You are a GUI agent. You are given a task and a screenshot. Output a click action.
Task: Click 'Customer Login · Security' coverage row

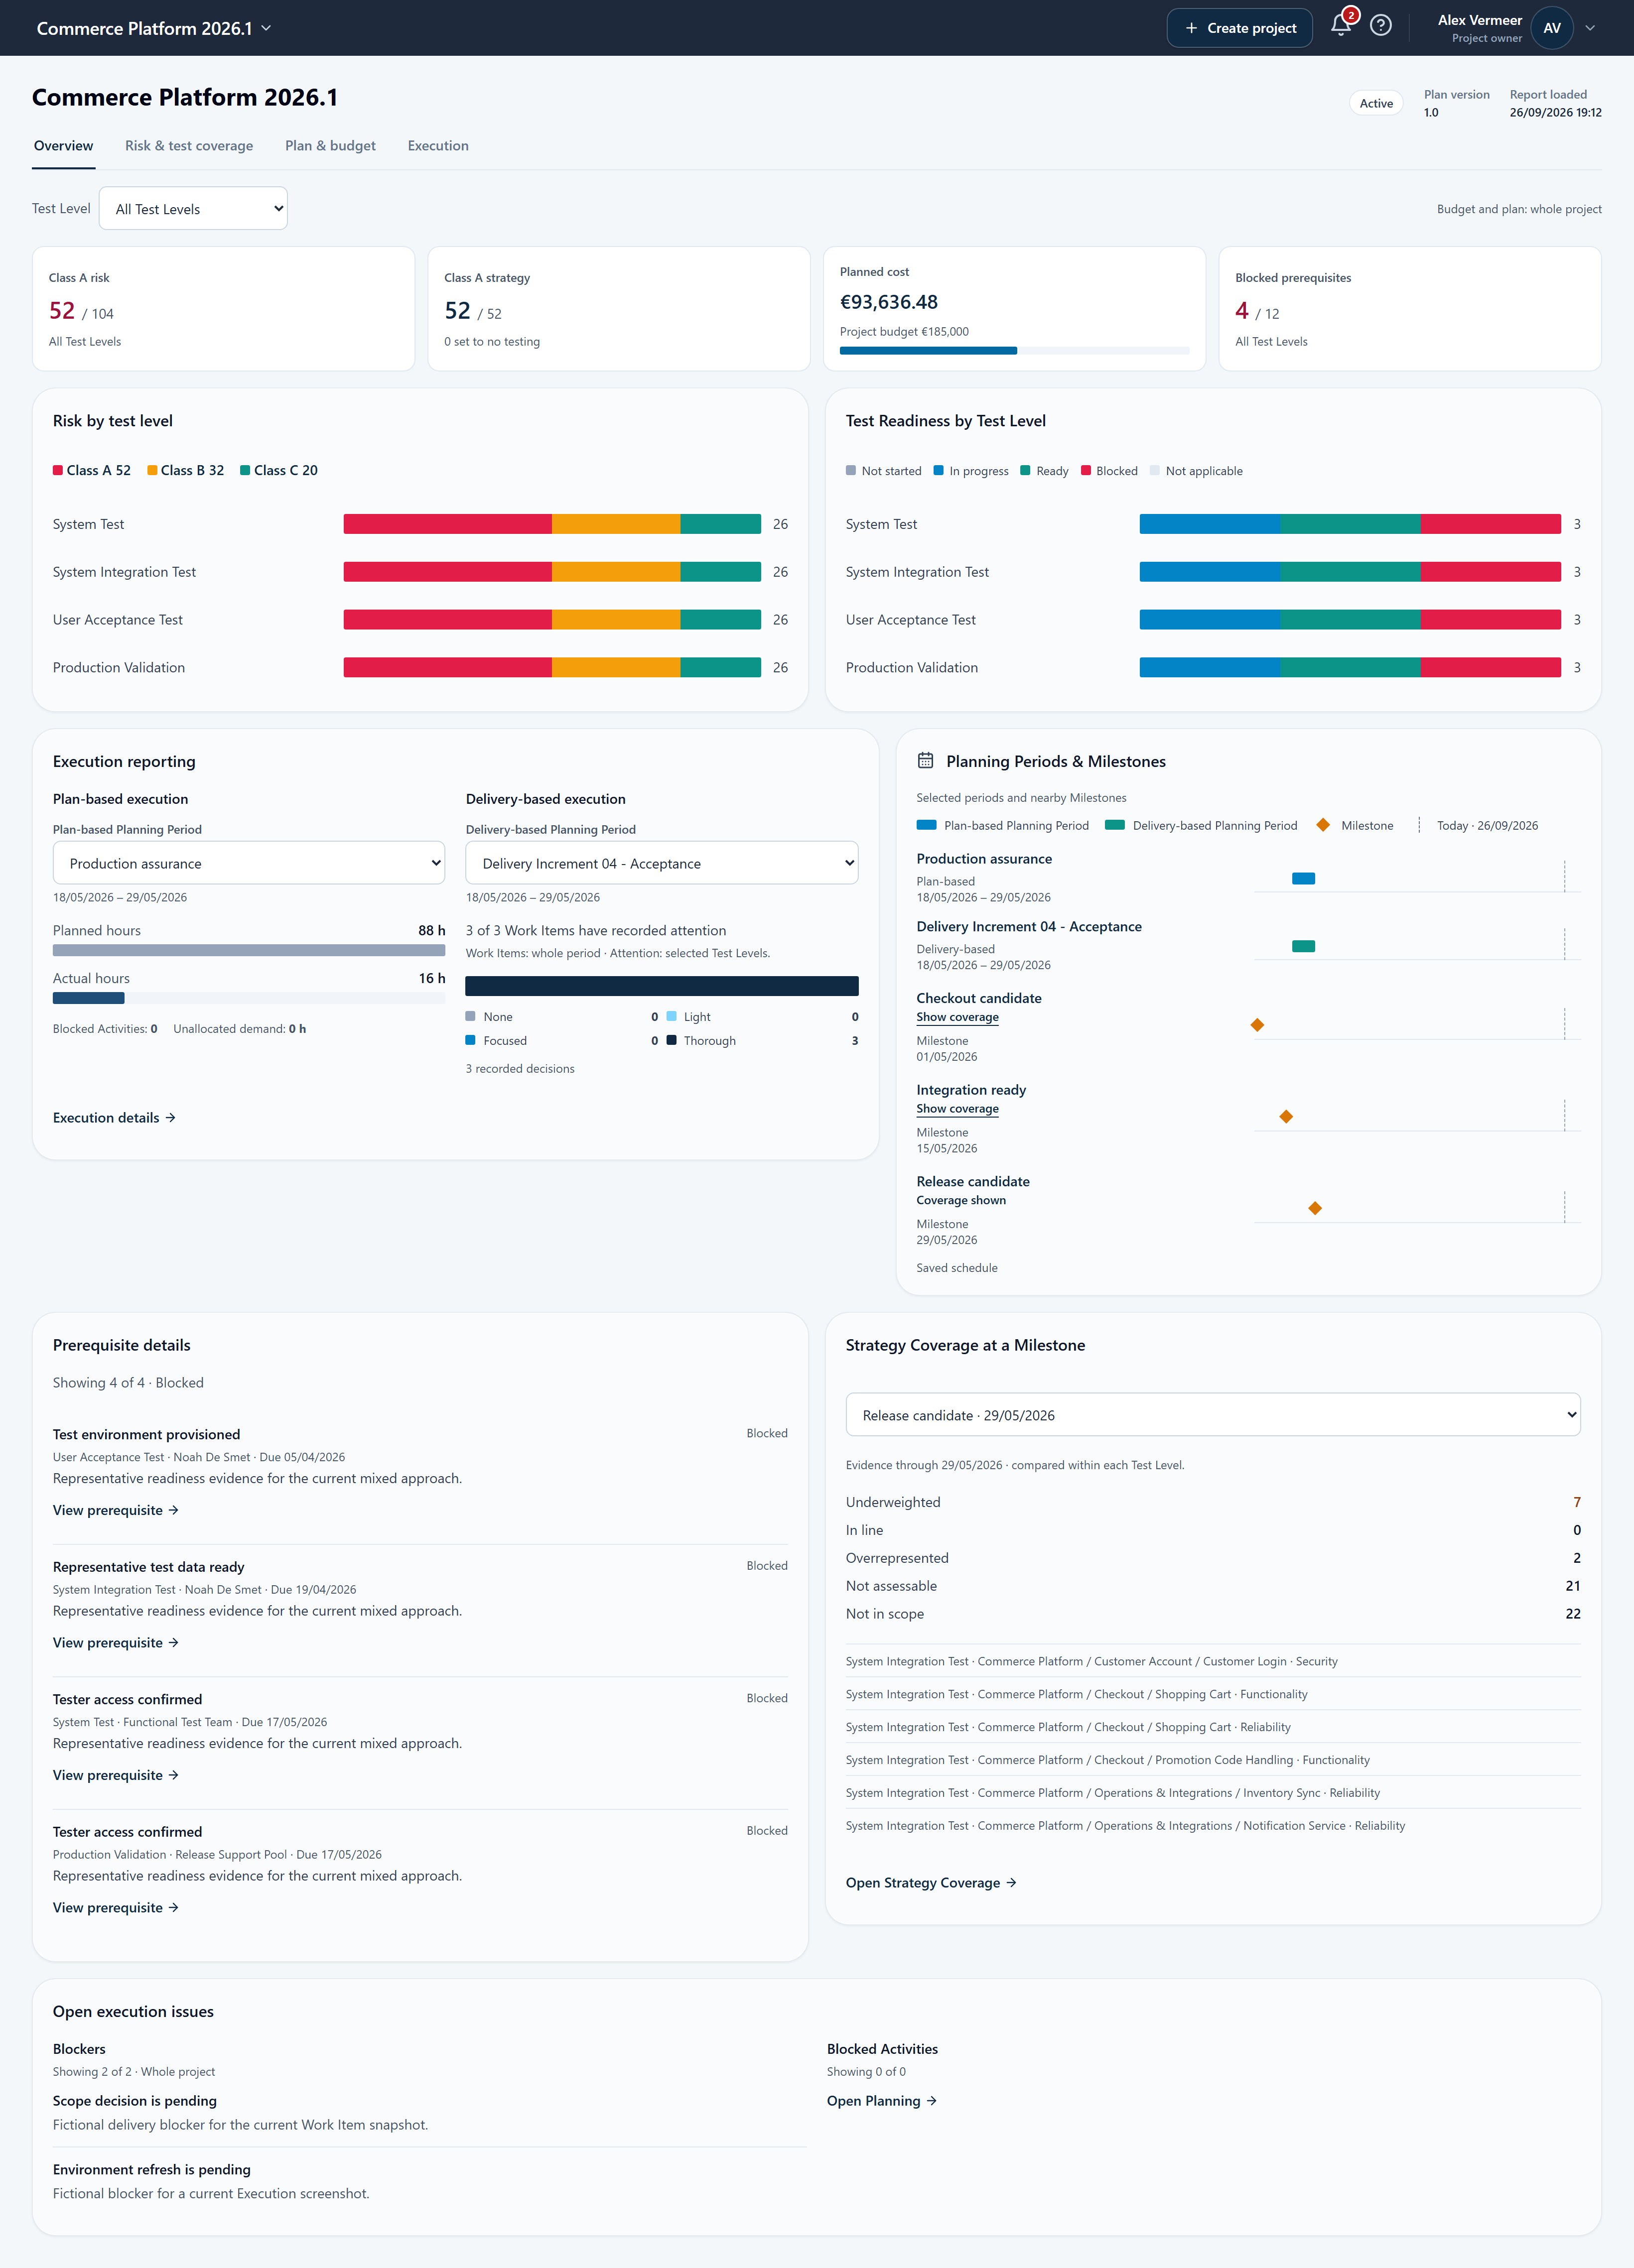[x=1213, y=1661]
